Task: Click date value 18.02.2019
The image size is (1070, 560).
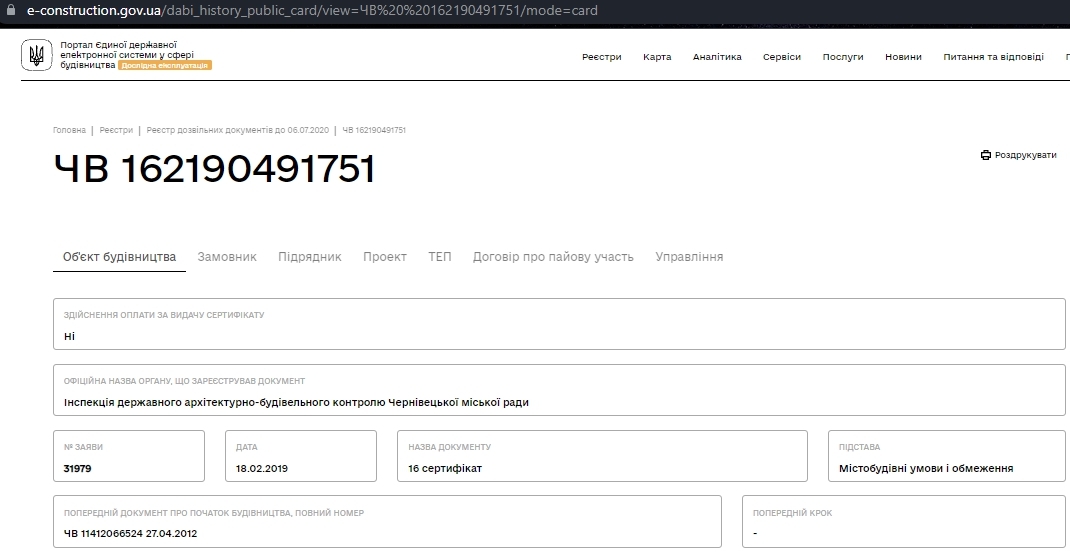Action: 261,469
